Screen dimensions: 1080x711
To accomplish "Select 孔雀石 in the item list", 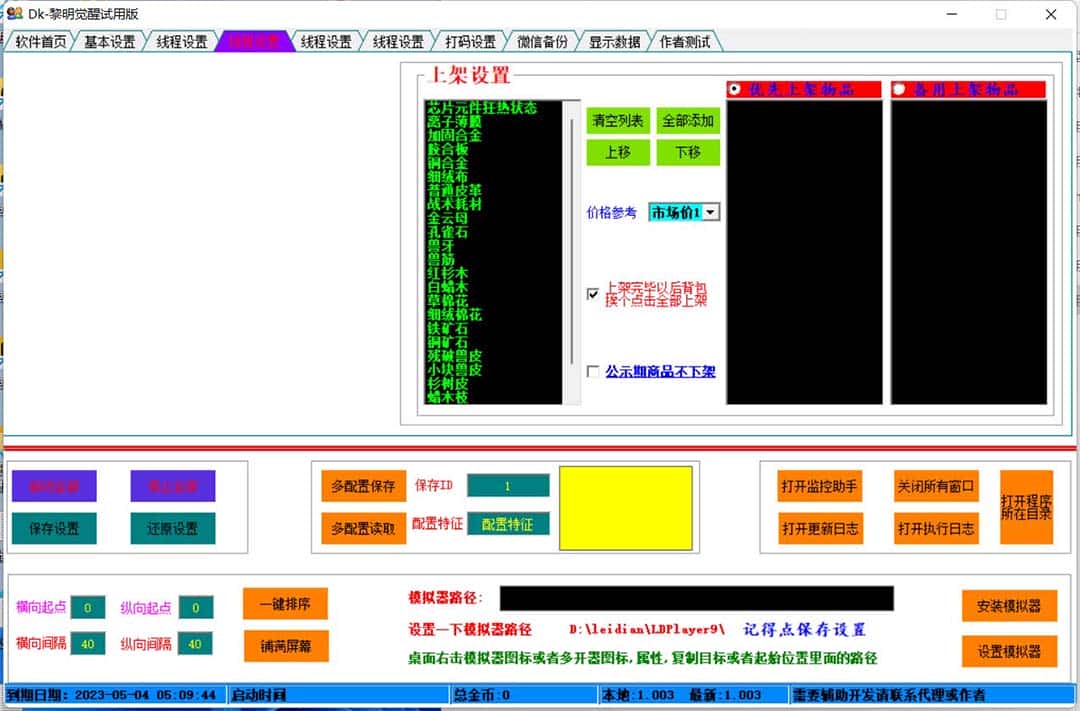I will 447,232.
